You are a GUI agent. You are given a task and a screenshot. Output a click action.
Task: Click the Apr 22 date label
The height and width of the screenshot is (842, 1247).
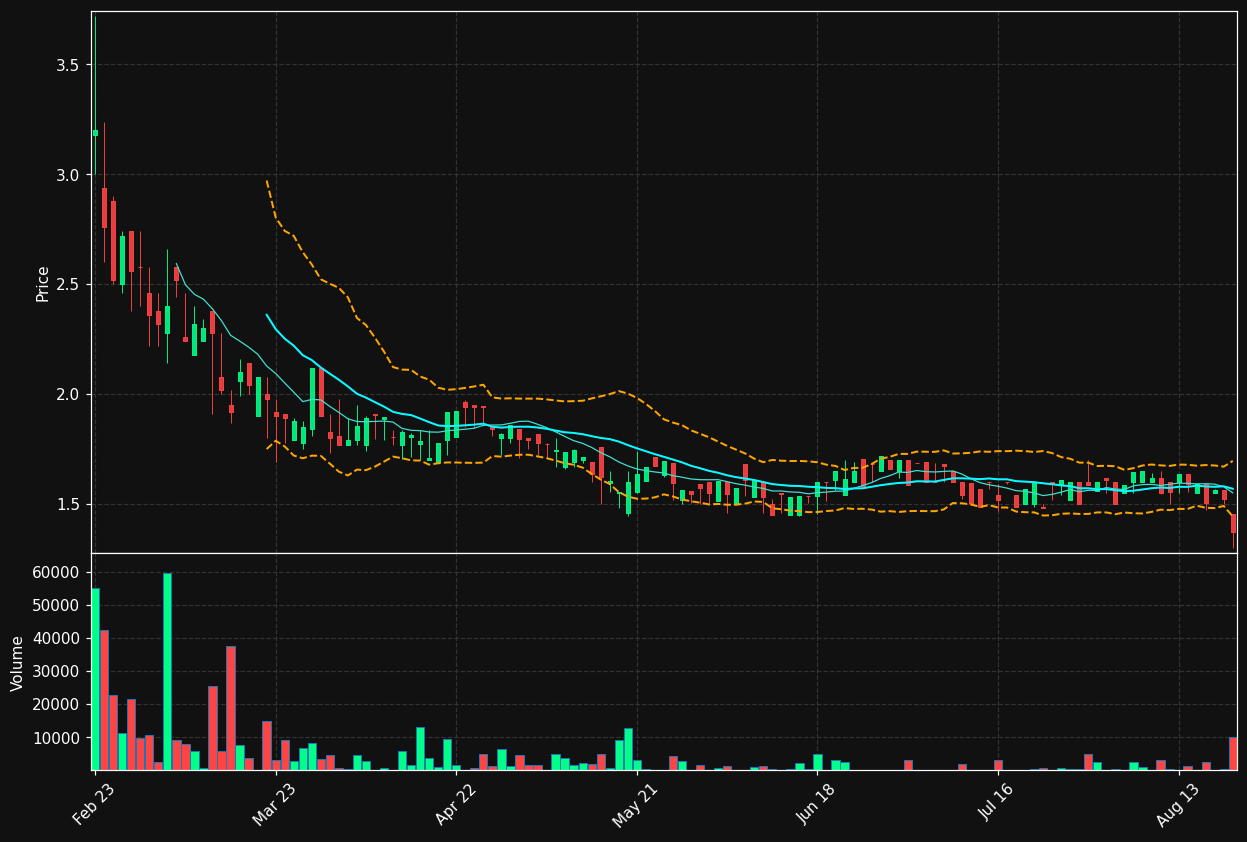point(455,805)
